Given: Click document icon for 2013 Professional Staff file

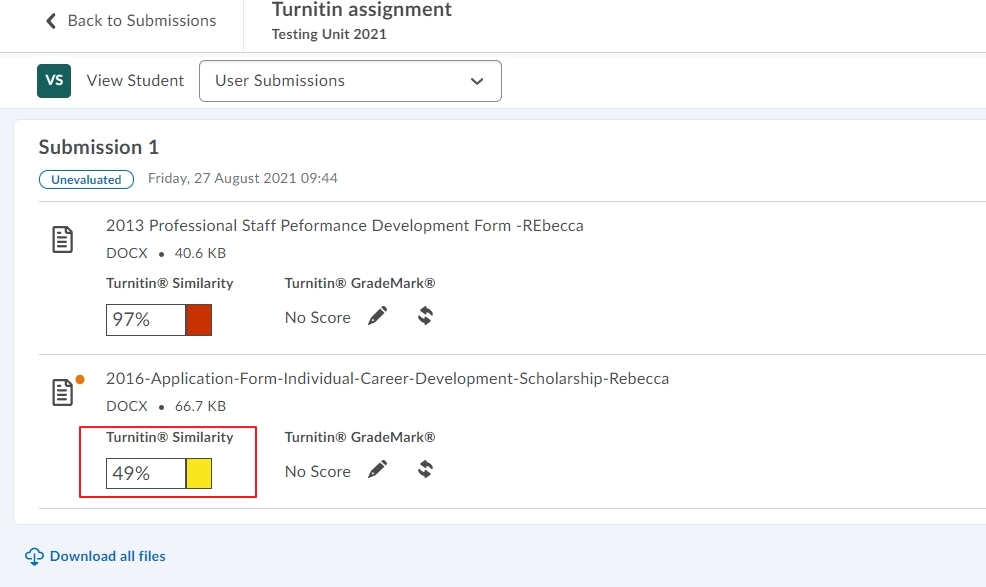Looking at the screenshot, I should (x=62, y=240).
